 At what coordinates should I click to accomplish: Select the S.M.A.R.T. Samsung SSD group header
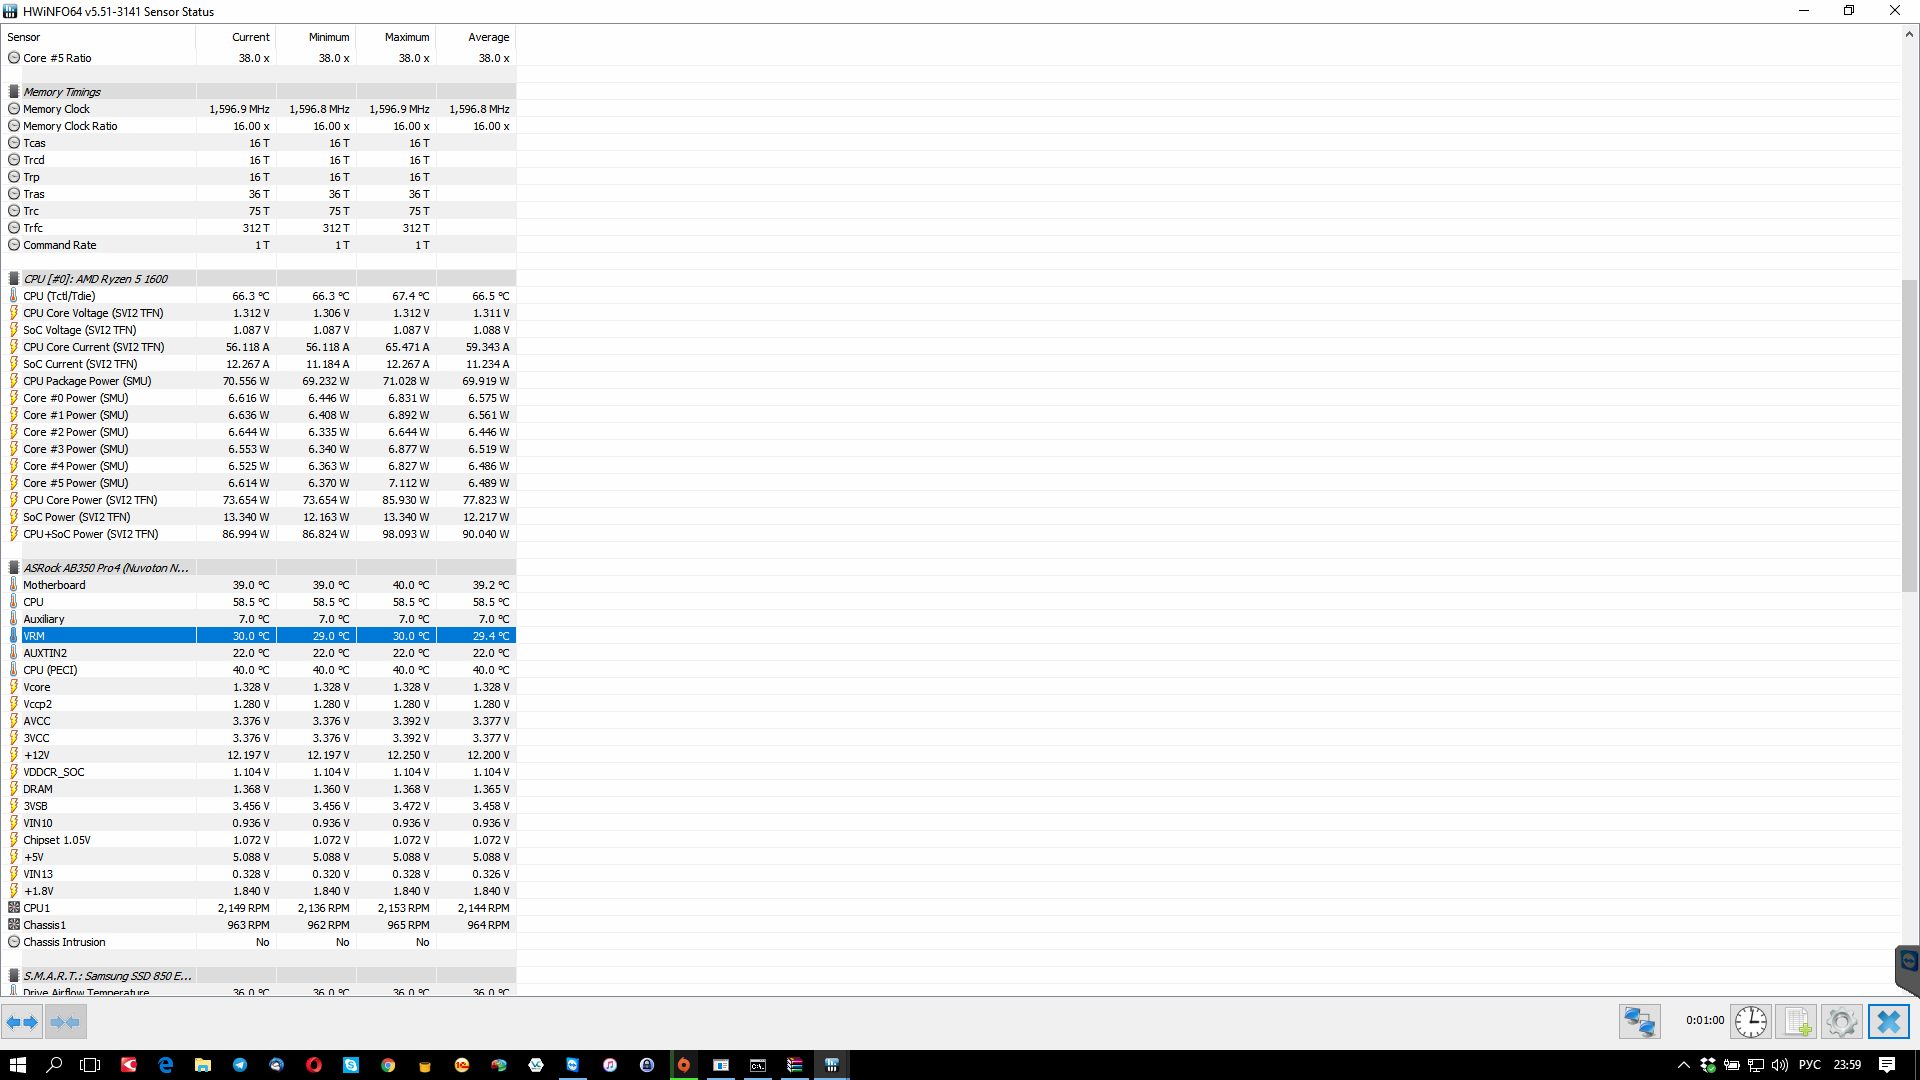pos(106,976)
